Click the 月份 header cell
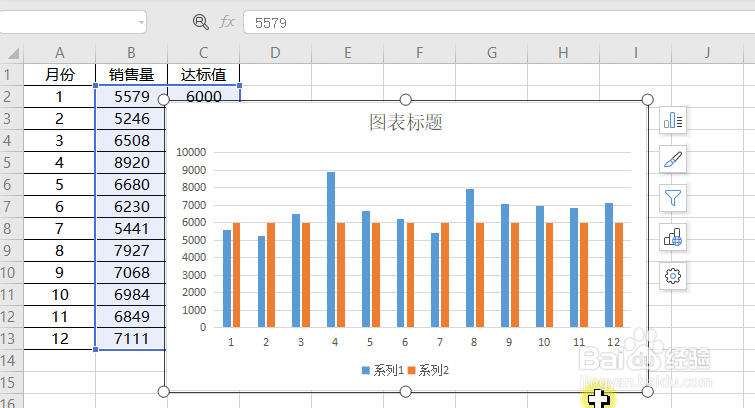 pos(60,75)
